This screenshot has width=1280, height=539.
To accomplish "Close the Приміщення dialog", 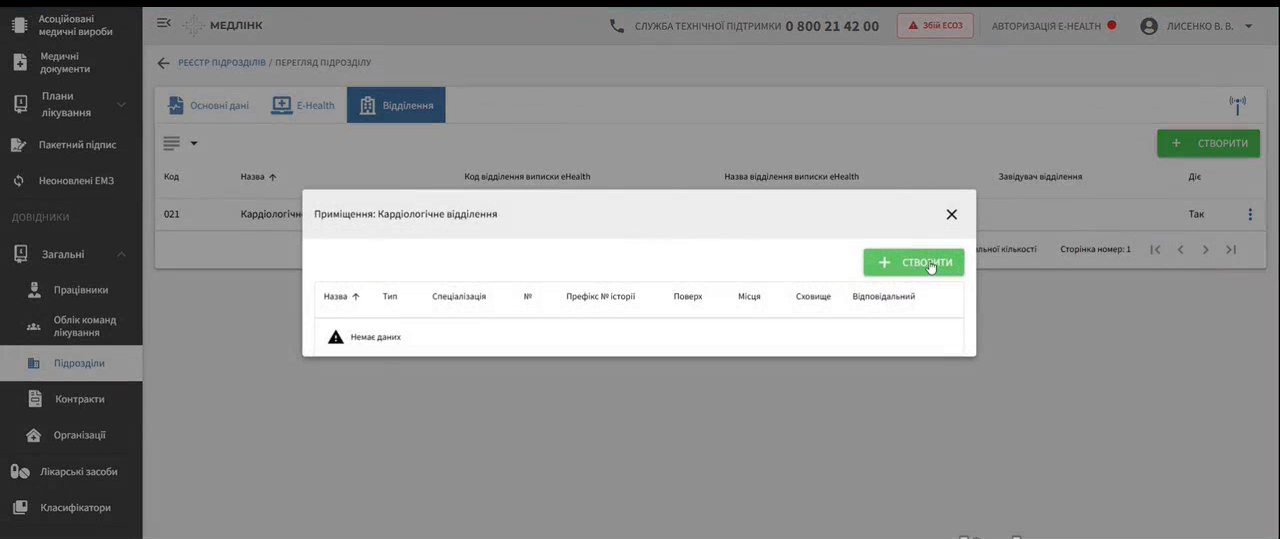I will [x=951, y=214].
